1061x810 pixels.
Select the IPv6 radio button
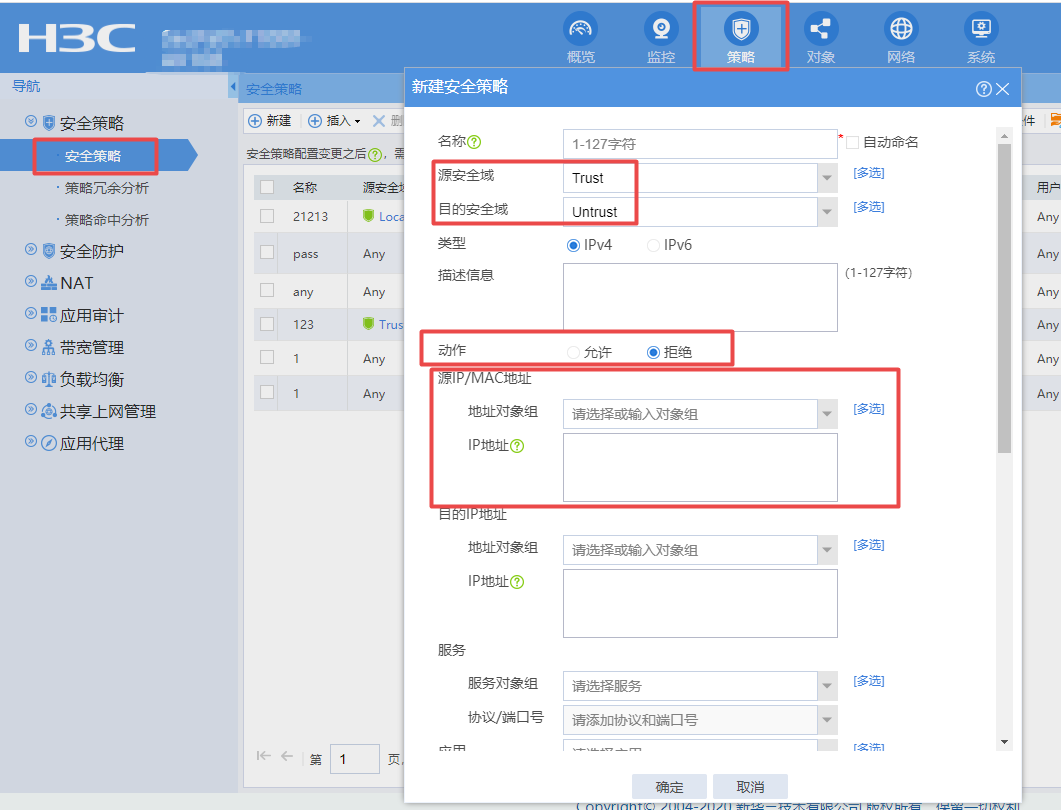(653, 246)
